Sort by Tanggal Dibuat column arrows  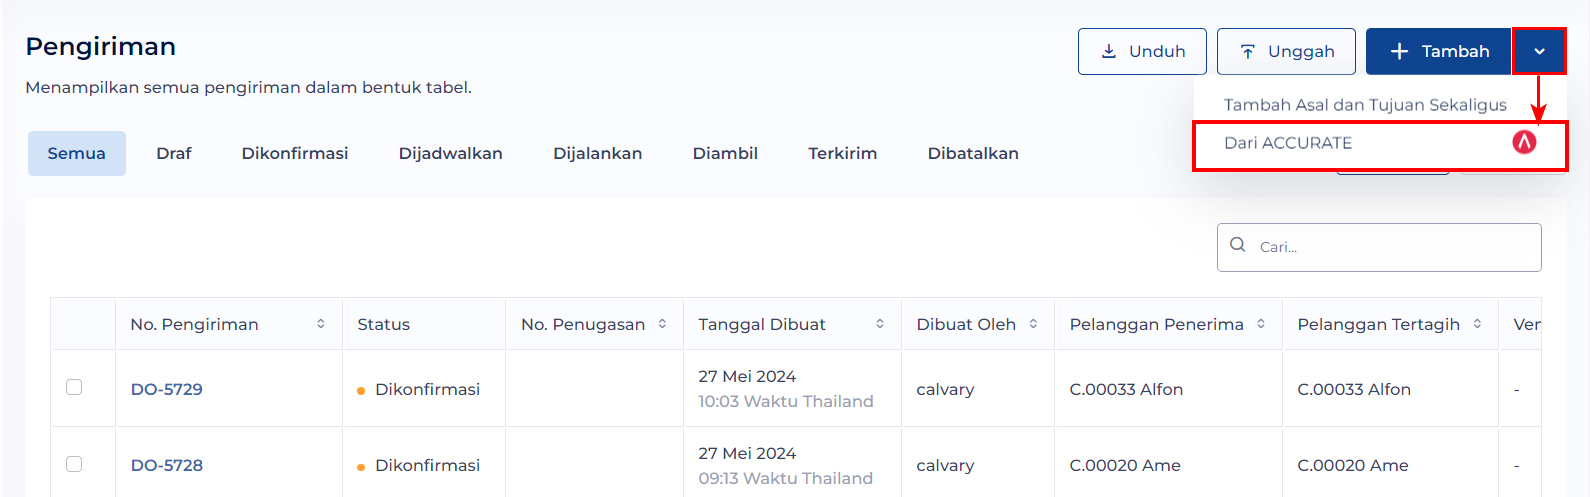pos(880,324)
